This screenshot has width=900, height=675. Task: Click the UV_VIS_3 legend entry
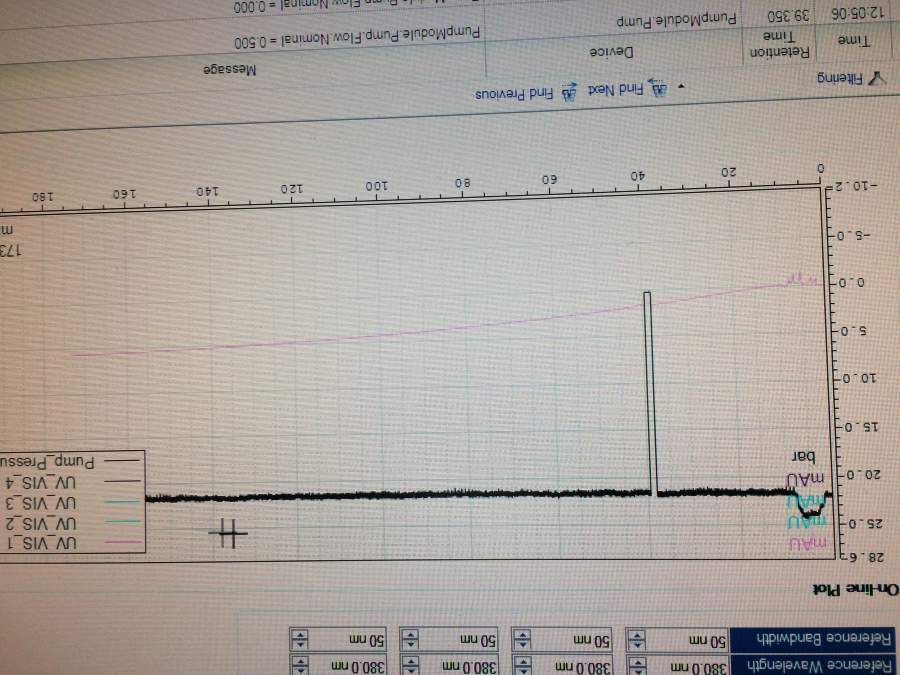[71, 502]
